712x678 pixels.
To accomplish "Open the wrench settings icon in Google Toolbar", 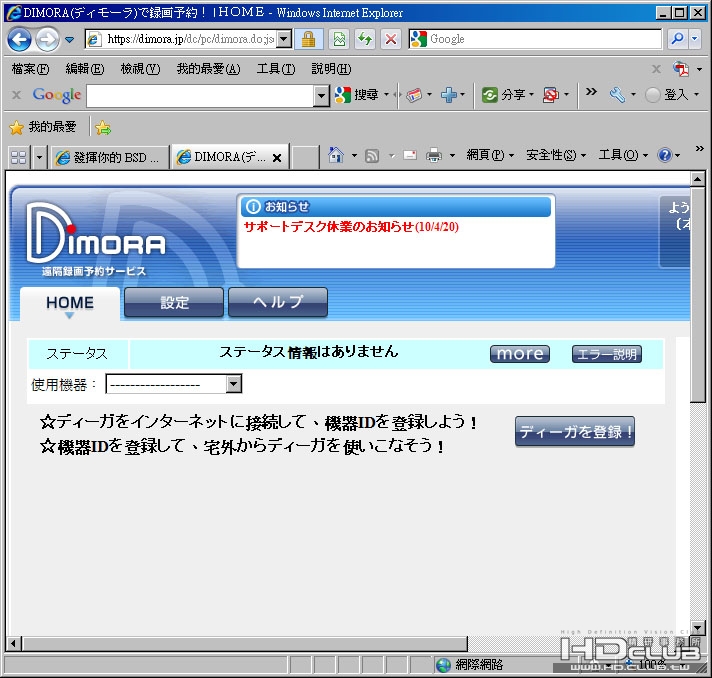I will (x=618, y=94).
